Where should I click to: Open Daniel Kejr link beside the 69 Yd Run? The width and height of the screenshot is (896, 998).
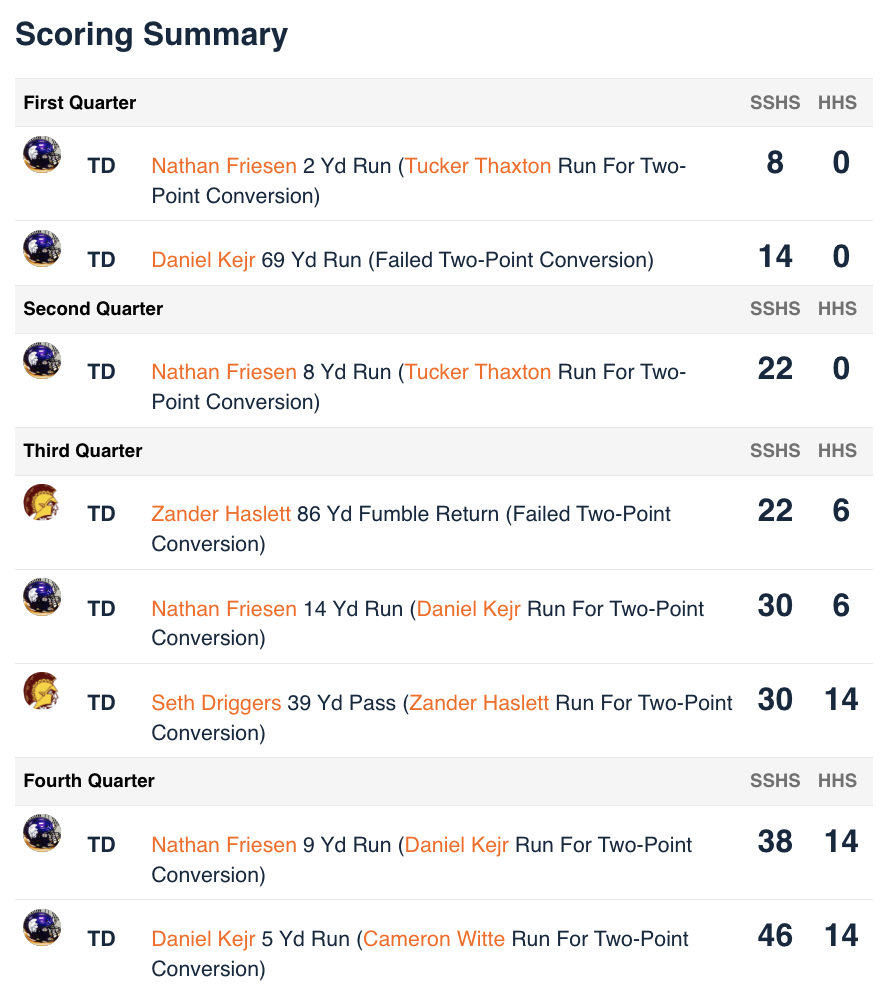pos(203,260)
